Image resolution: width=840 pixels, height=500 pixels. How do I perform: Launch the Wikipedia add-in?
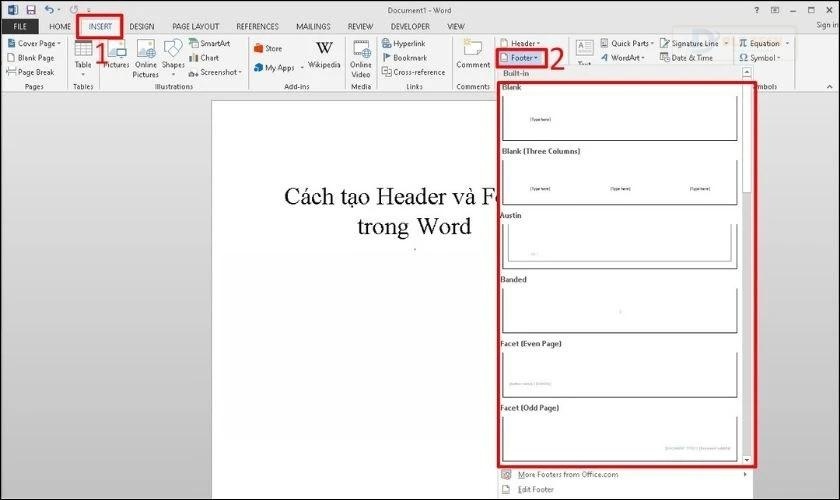point(324,55)
